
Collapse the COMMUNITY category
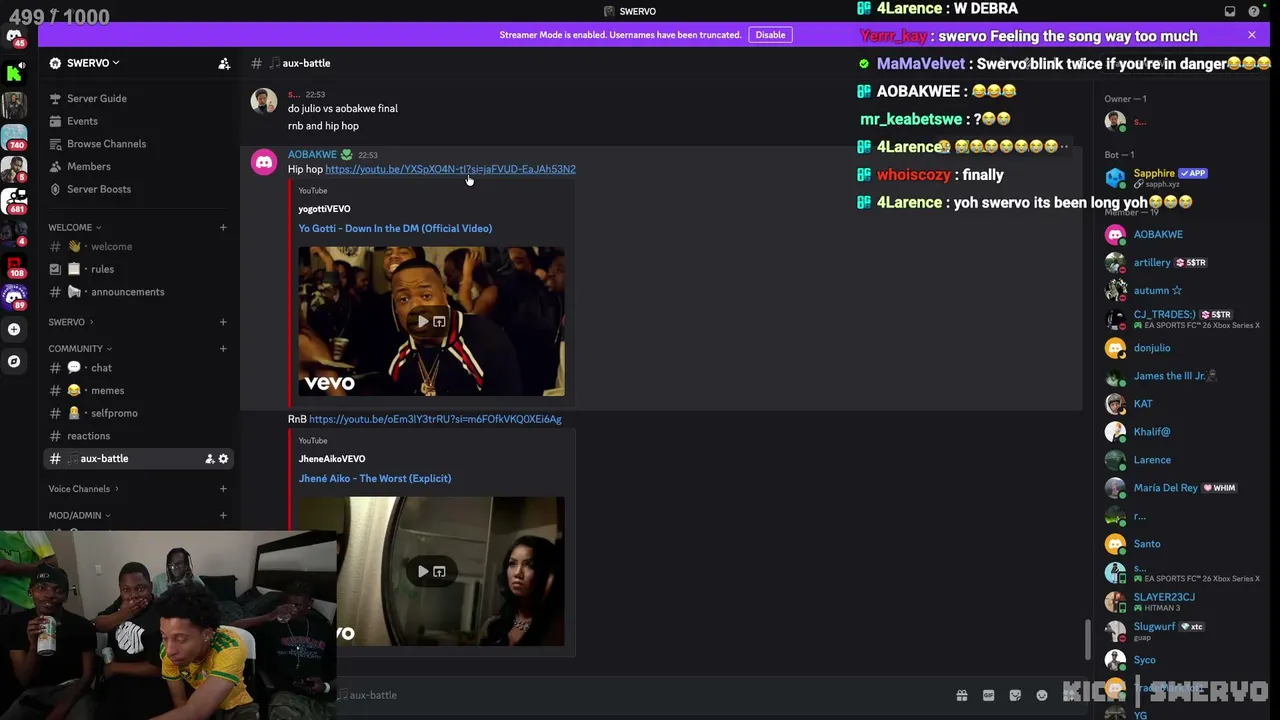click(x=81, y=348)
